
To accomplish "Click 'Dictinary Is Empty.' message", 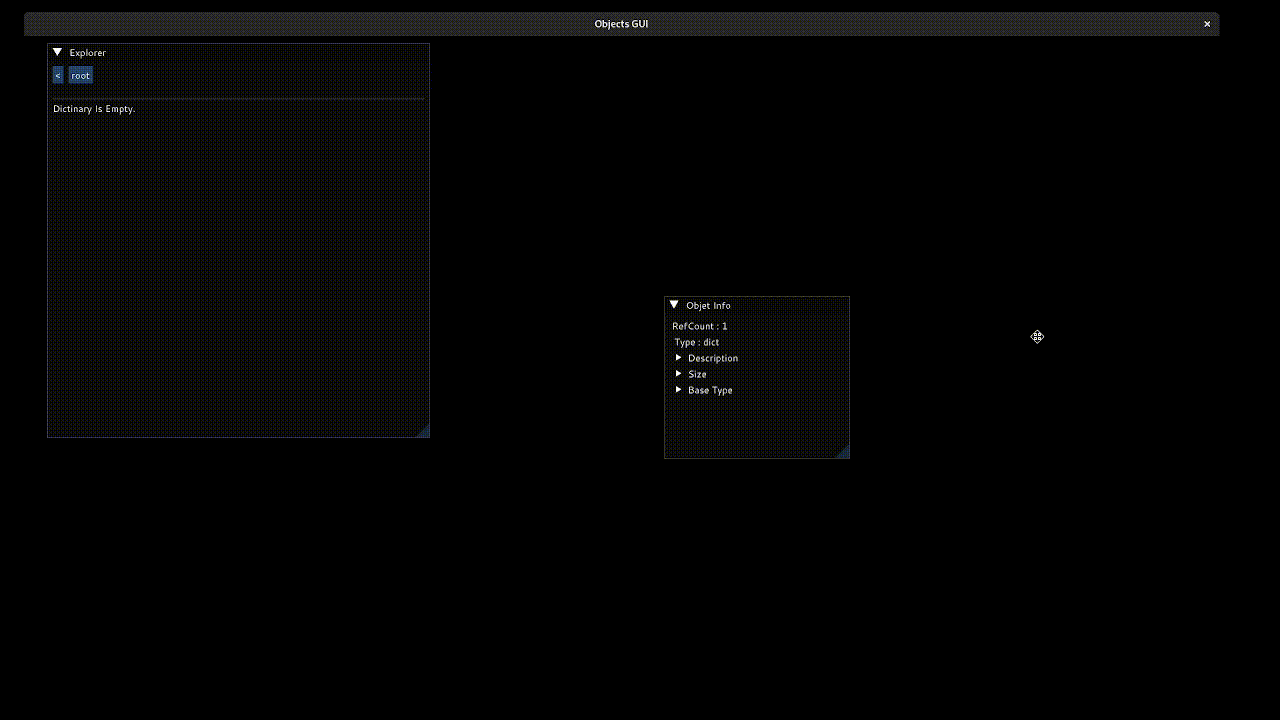I will (94, 108).
